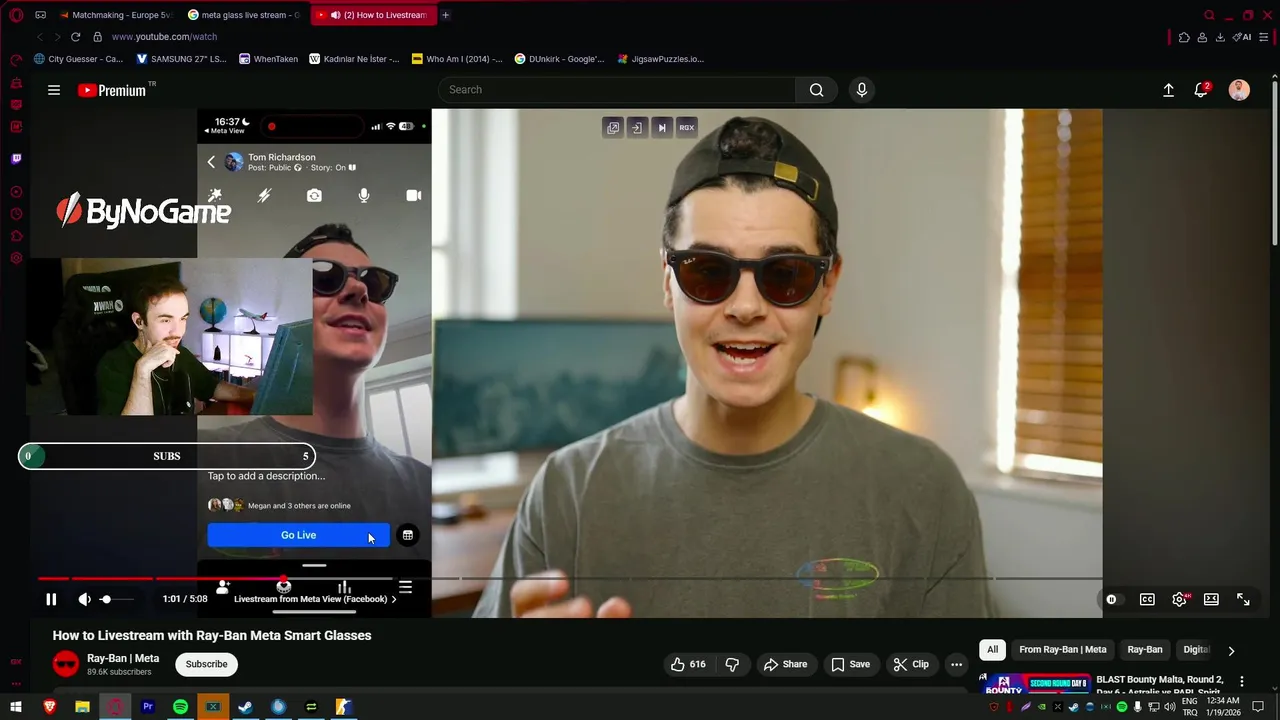Toggle closed captions with the CC button
1280x720 pixels.
coord(1147,599)
